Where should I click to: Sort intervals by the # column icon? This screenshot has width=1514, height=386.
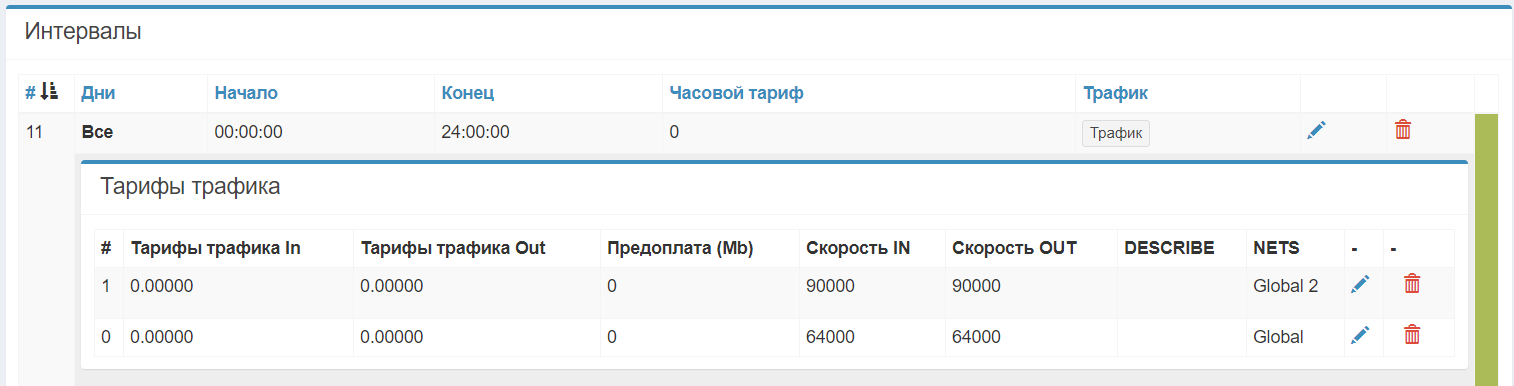click(49, 92)
